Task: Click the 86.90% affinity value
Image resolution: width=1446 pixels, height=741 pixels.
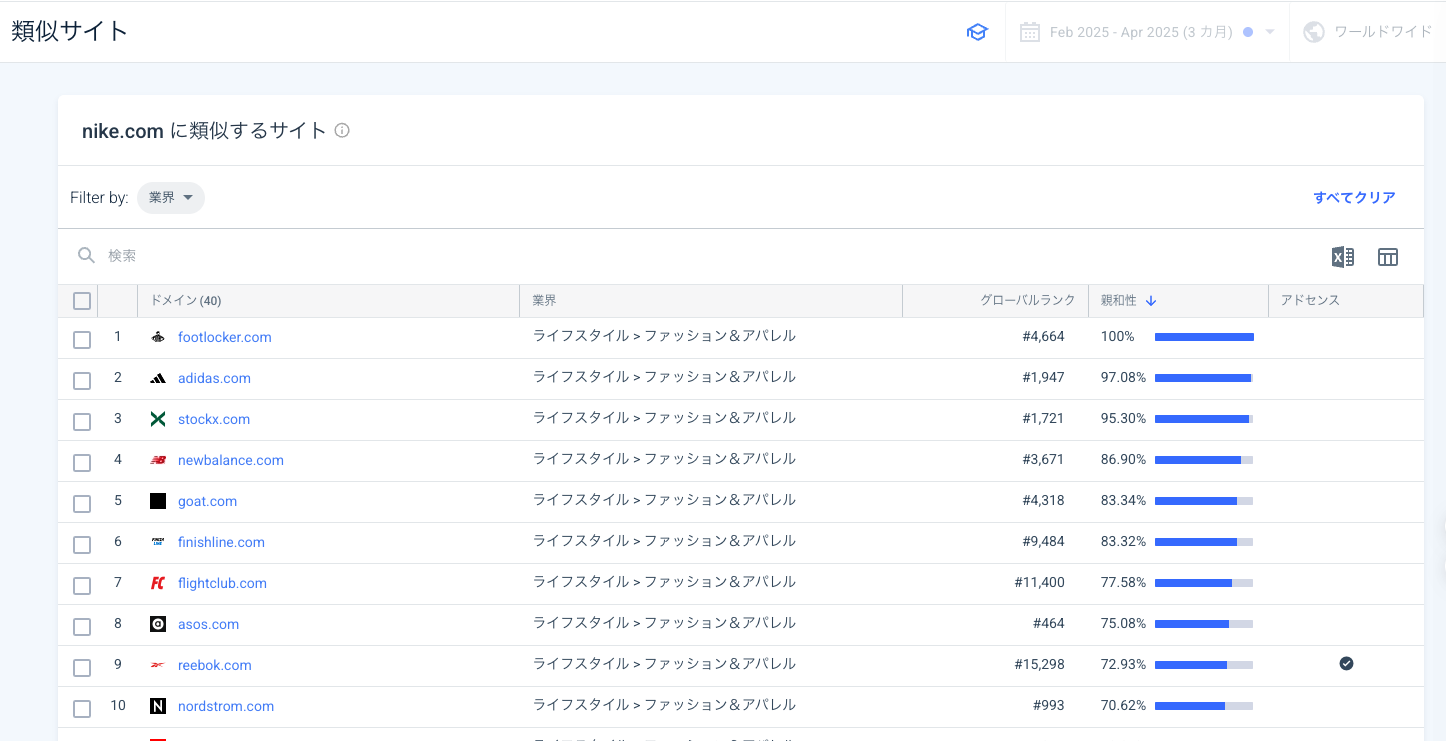Action: pyautogui.click(x=1124, y=459)
